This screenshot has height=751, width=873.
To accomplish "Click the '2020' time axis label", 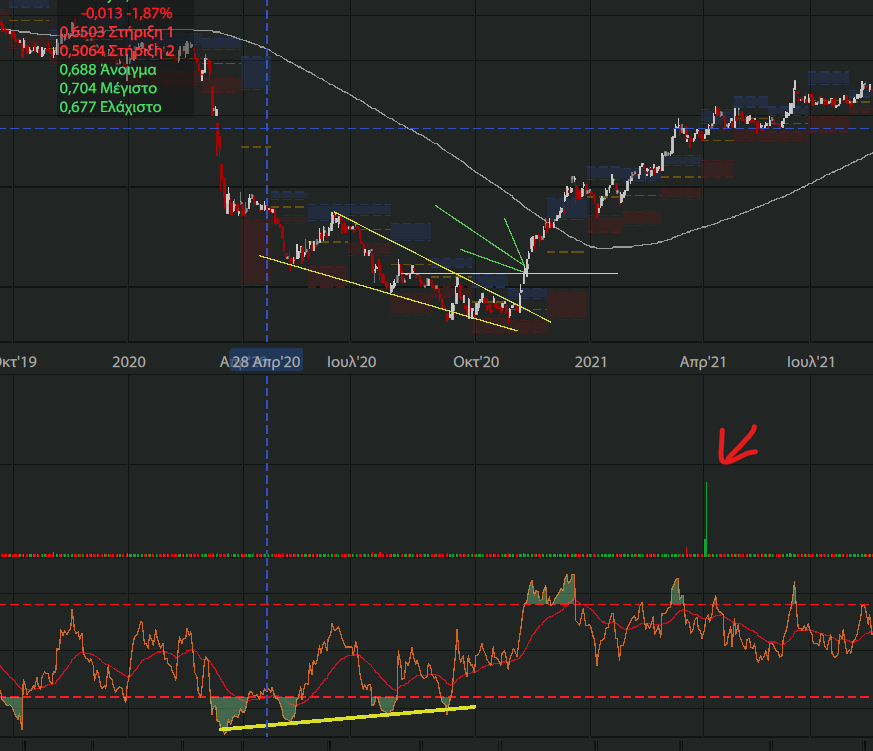I will pos(130,361).
